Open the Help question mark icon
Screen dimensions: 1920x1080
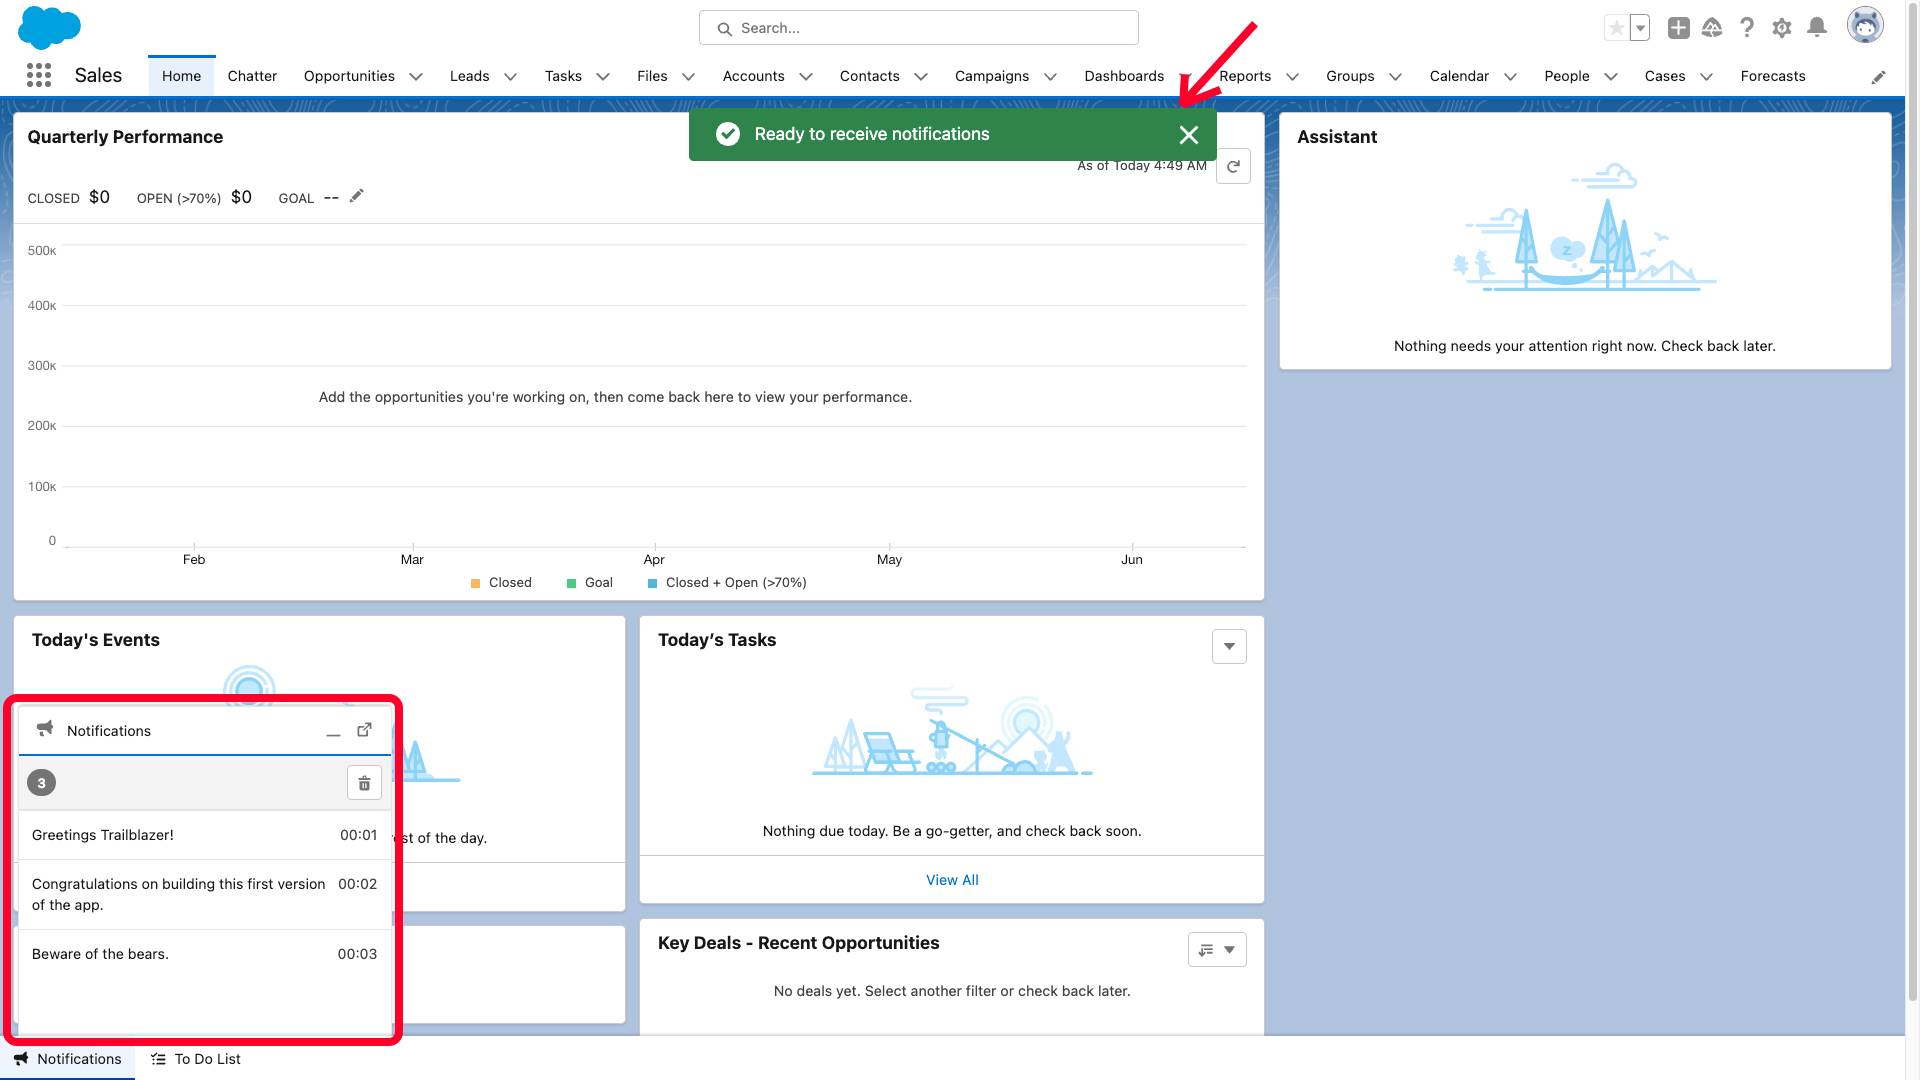pyautogui.click(x=1747, y=28)
